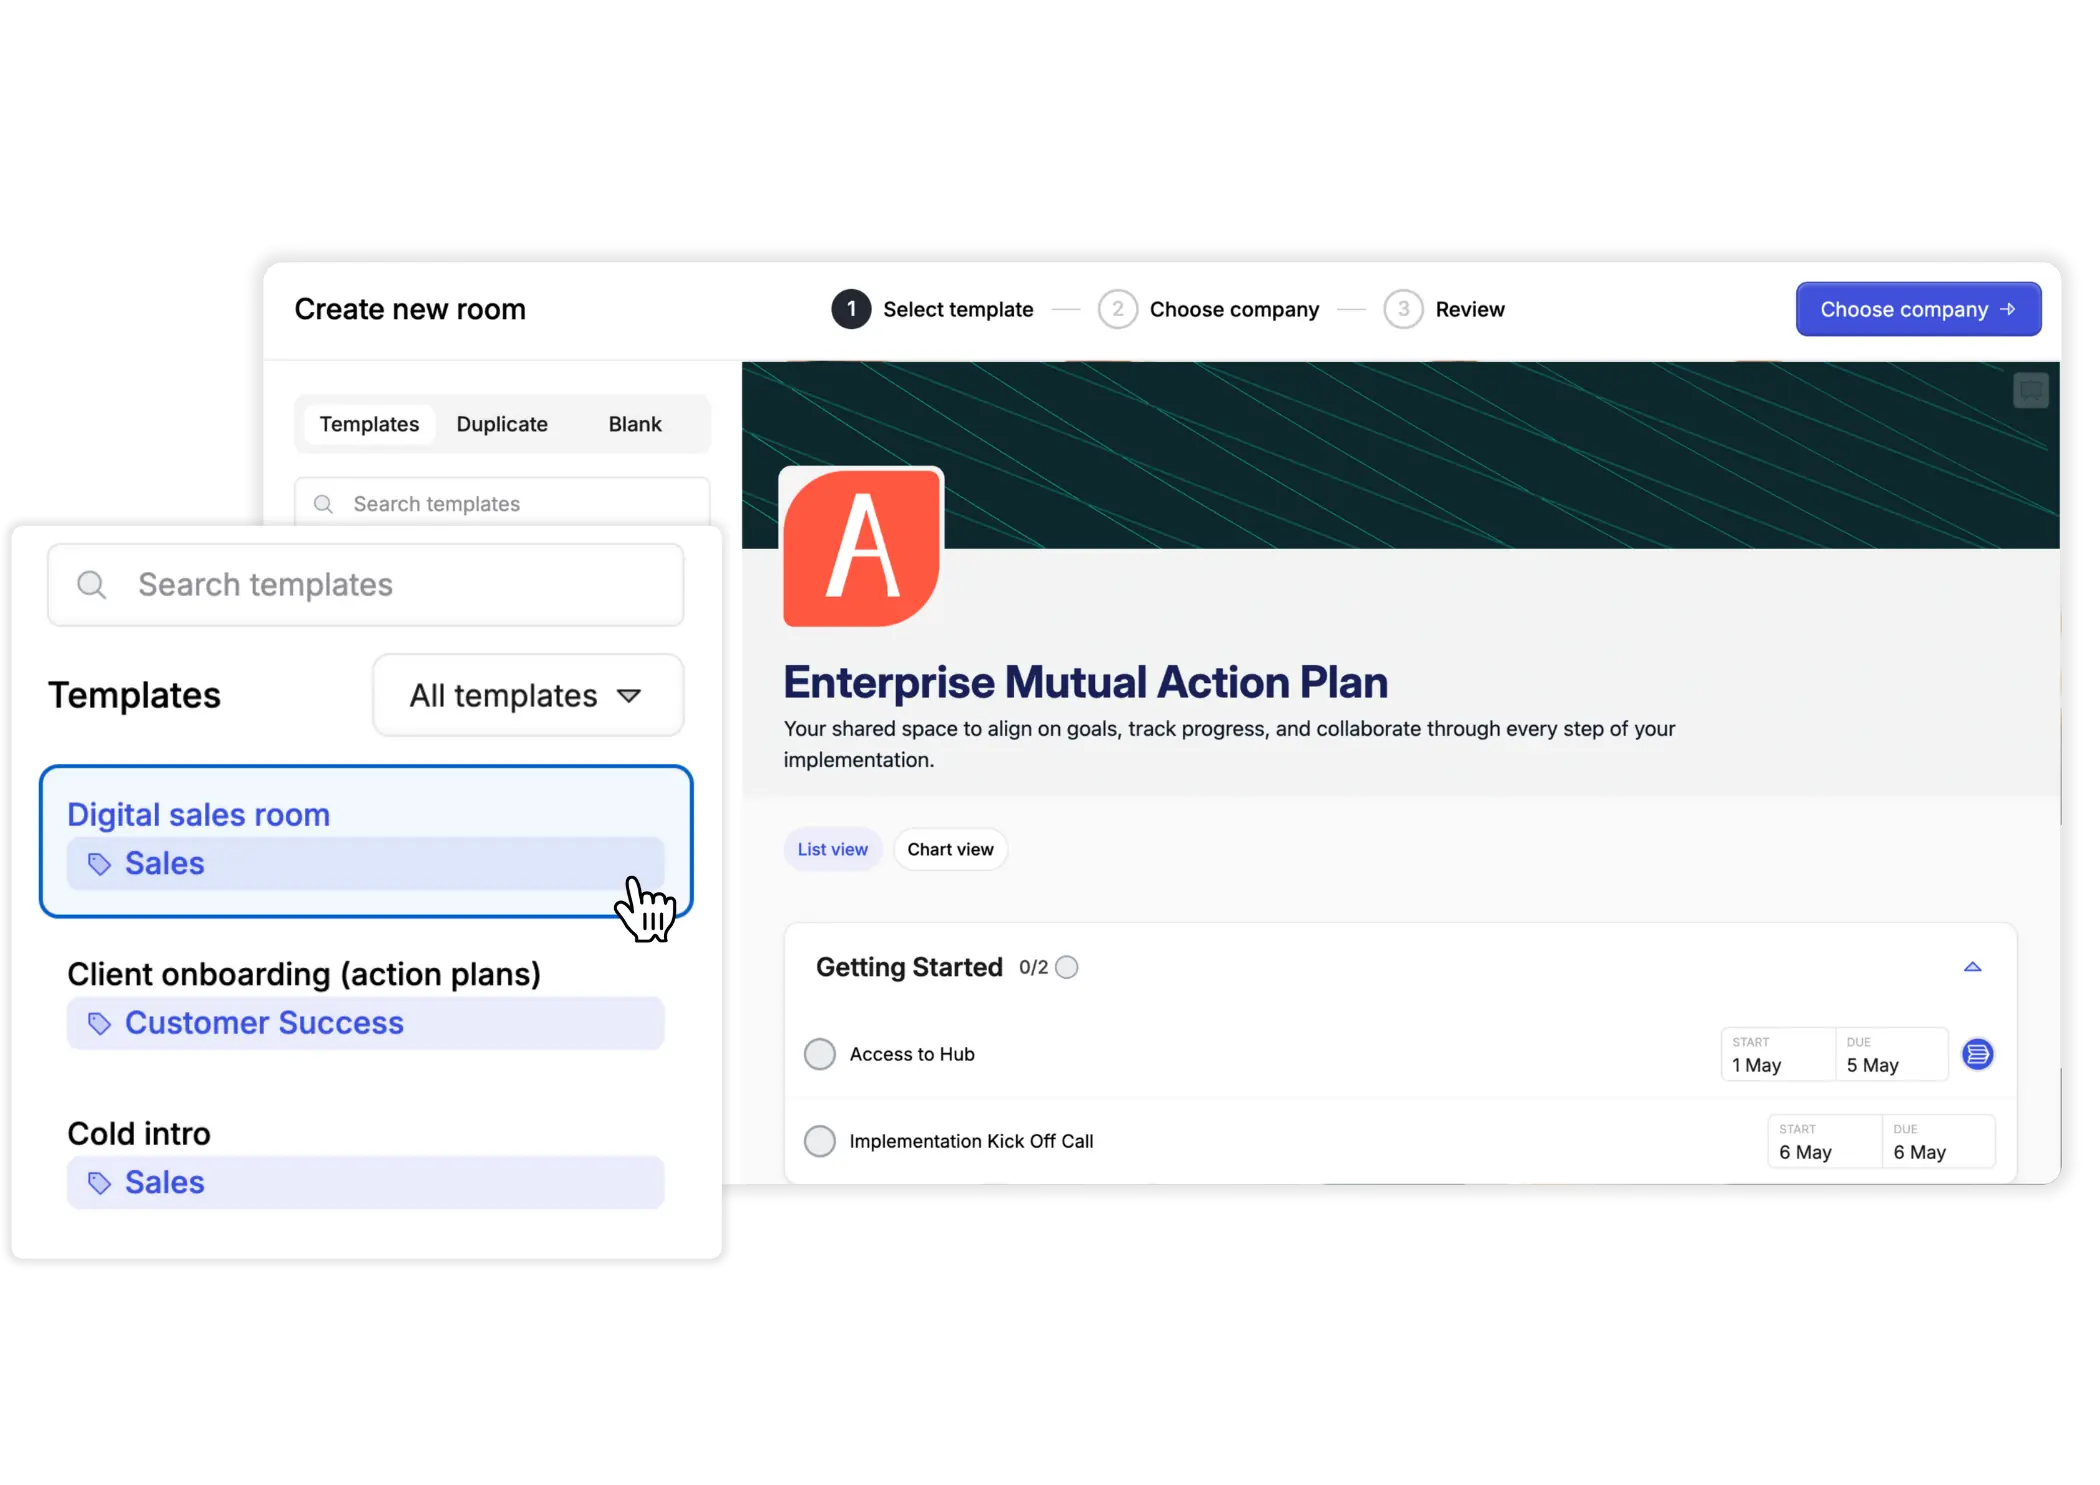Click the tag icon under Digital sales room

point(99,864)
